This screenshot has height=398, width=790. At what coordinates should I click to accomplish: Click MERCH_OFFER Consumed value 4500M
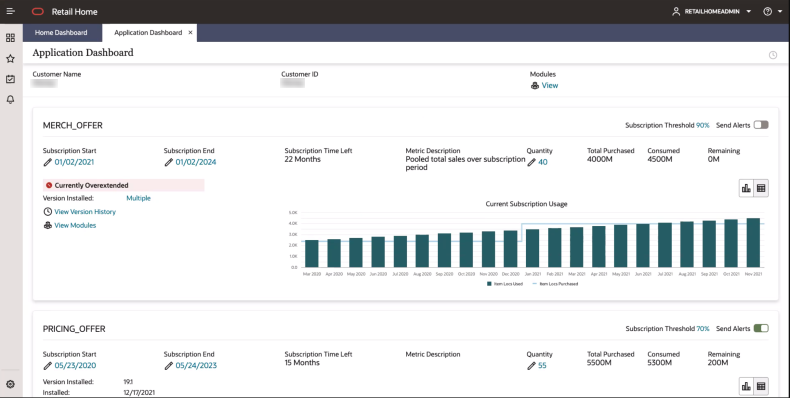click(x=660, y=159)
